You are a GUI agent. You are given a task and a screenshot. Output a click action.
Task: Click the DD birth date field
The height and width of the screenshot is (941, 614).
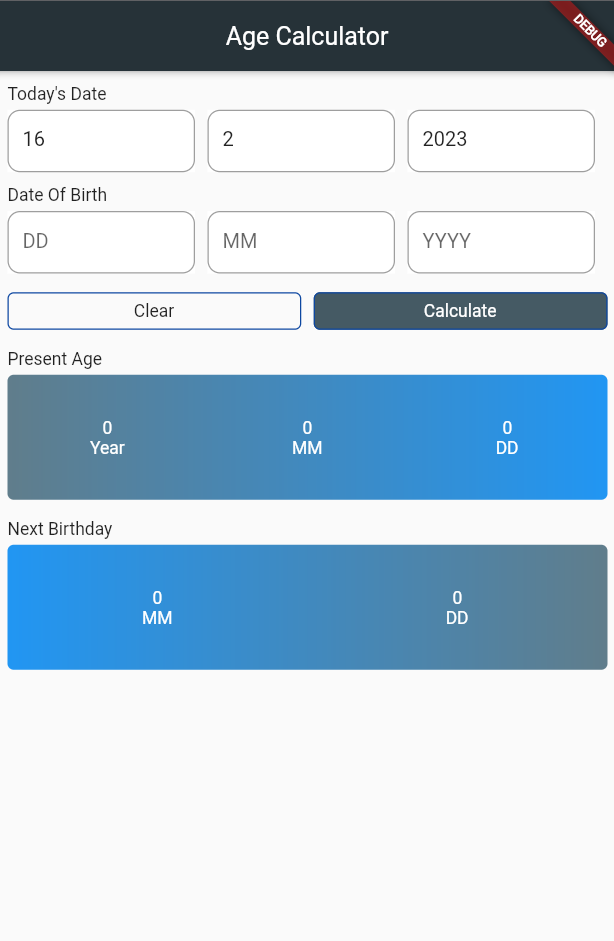(100, 242)
